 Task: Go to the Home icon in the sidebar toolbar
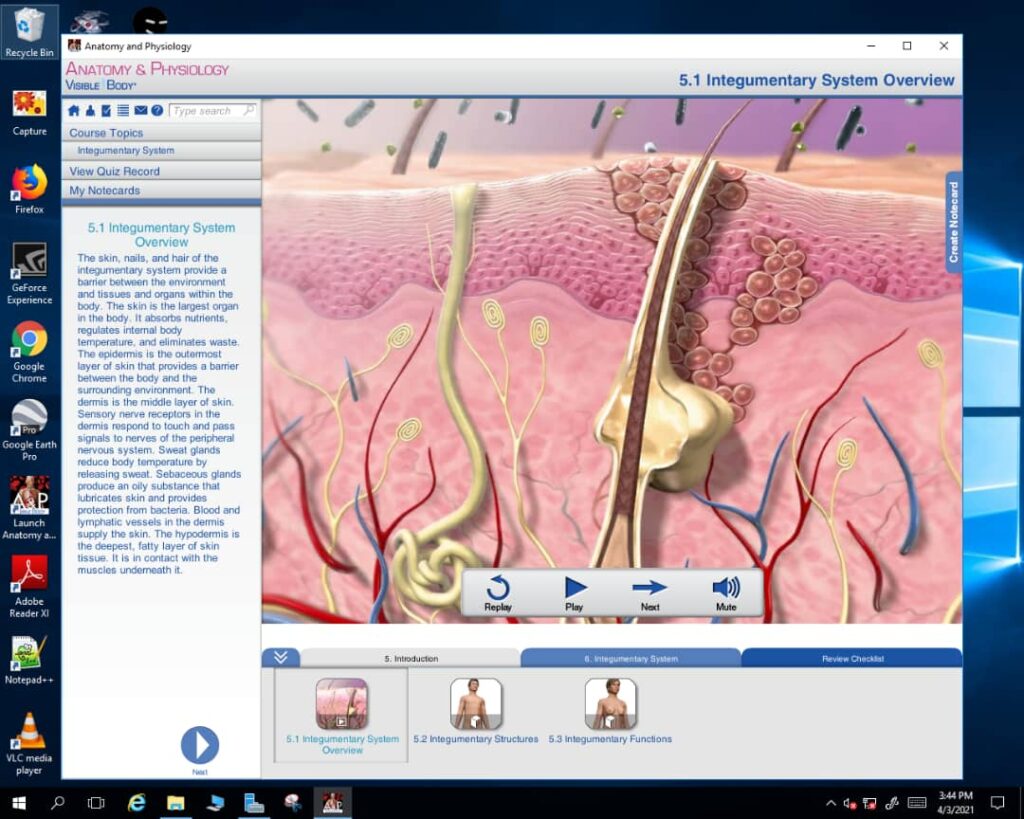click(74, 111)
